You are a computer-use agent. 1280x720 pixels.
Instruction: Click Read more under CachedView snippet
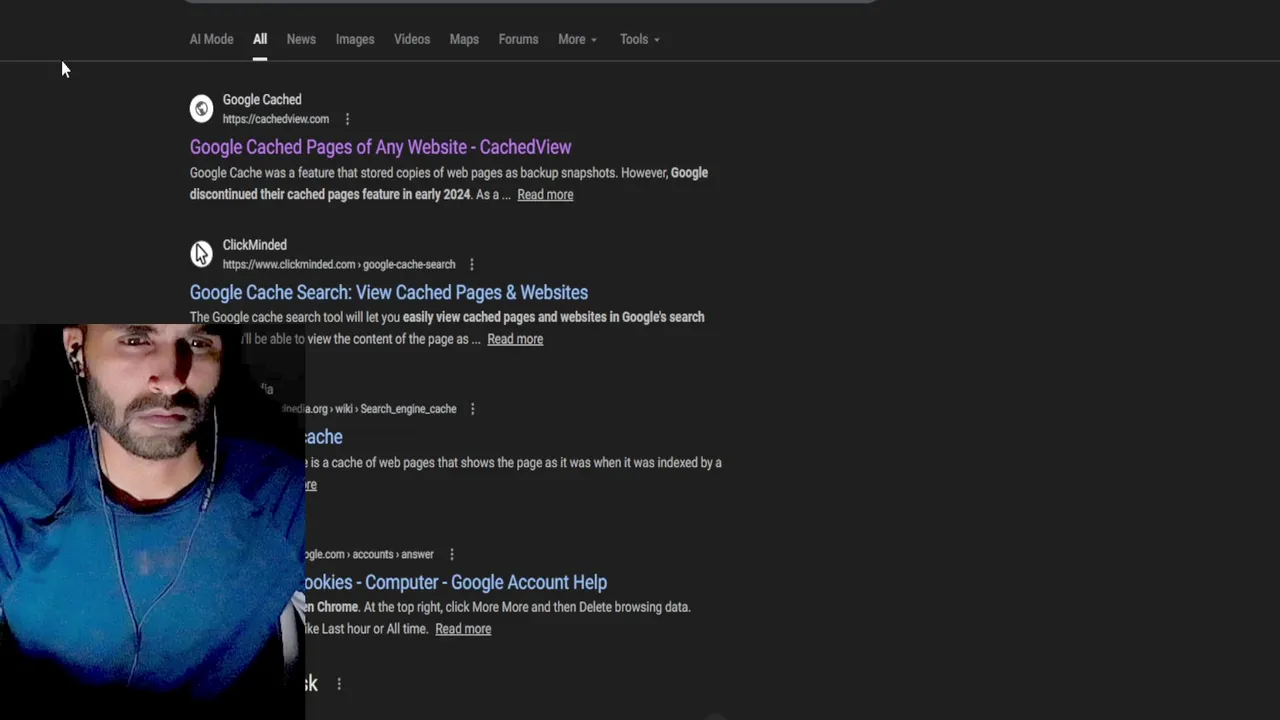545,195
